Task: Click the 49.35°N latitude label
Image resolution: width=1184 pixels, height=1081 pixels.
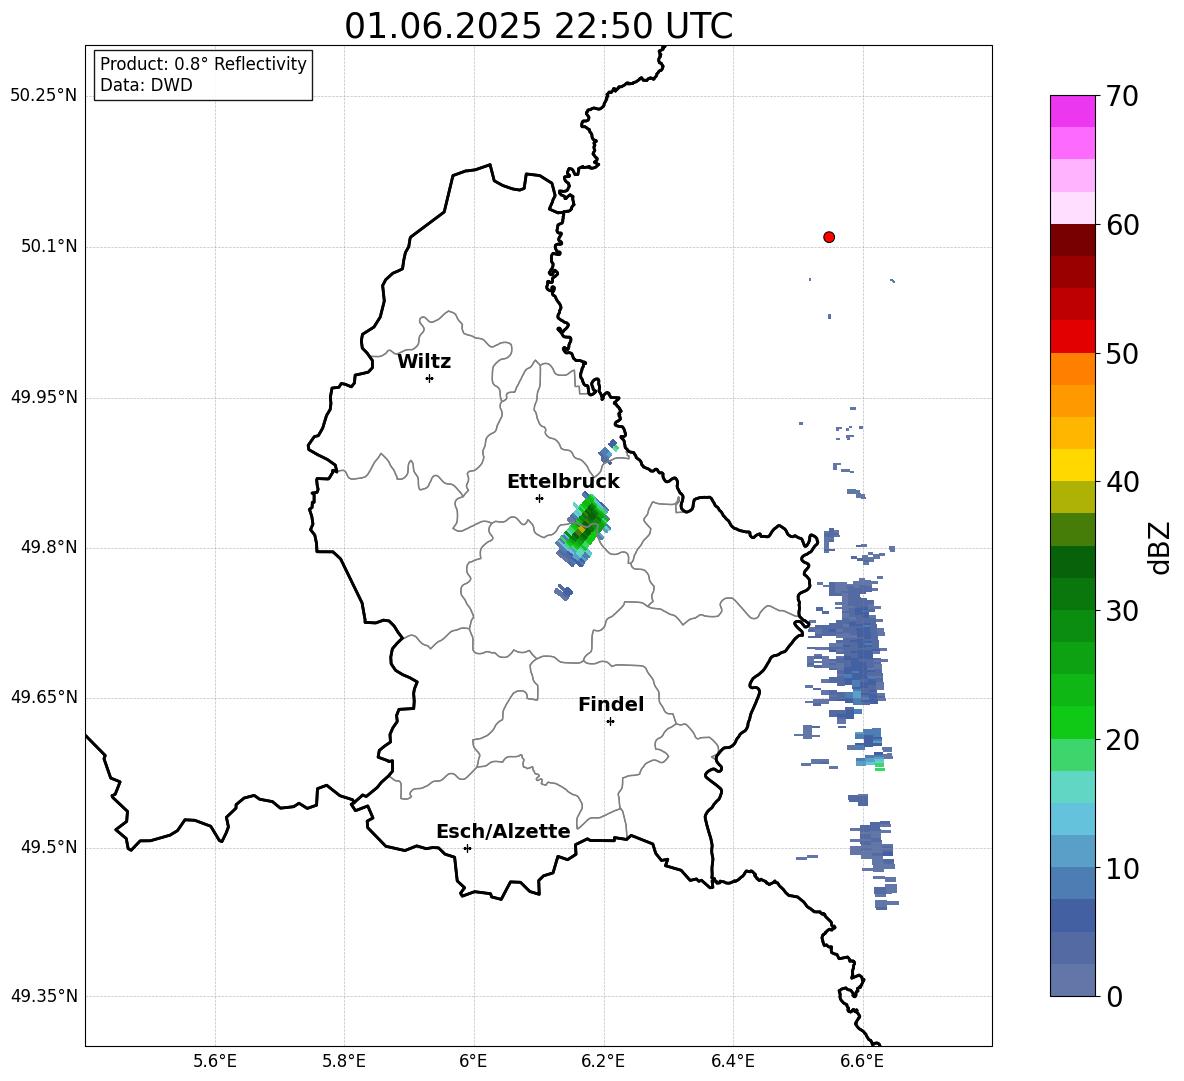Action: 44,996
